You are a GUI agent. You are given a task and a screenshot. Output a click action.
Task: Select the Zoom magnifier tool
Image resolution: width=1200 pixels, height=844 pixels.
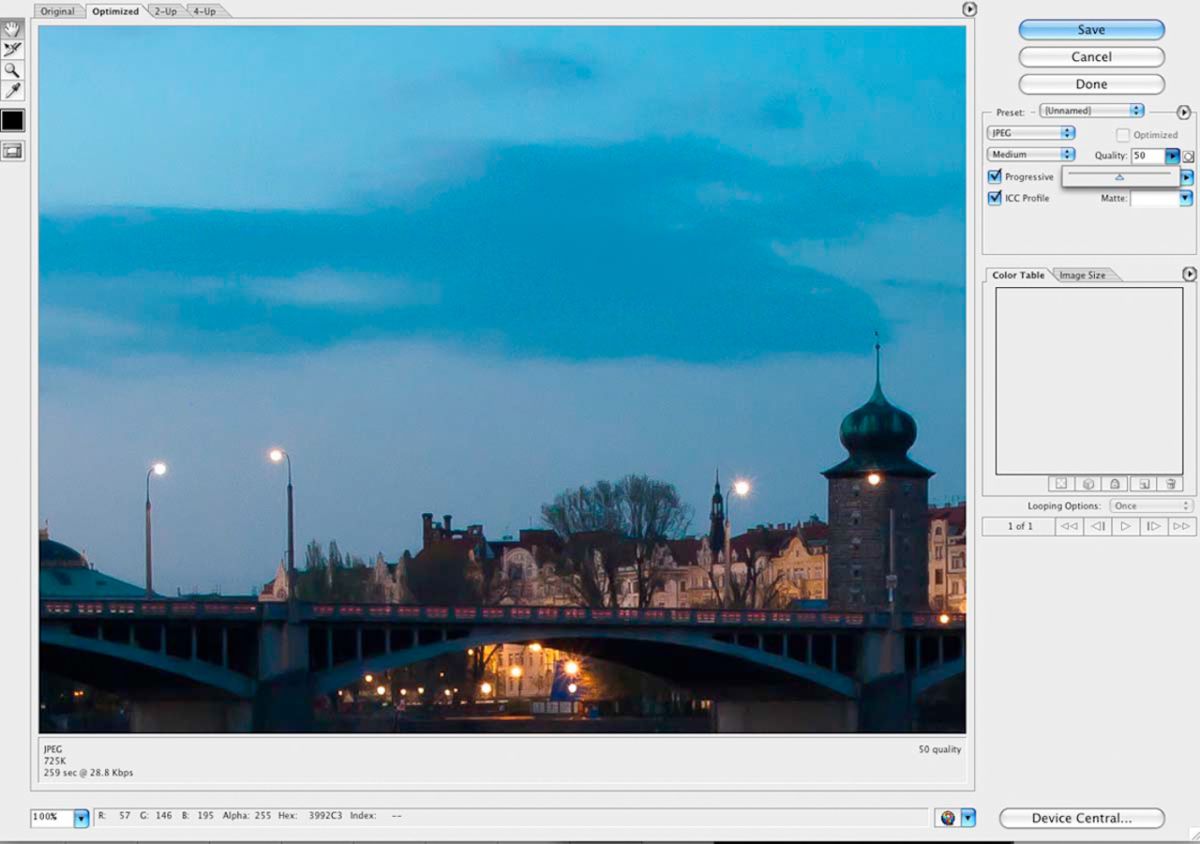pyautogui.click(x=13, y=71)
